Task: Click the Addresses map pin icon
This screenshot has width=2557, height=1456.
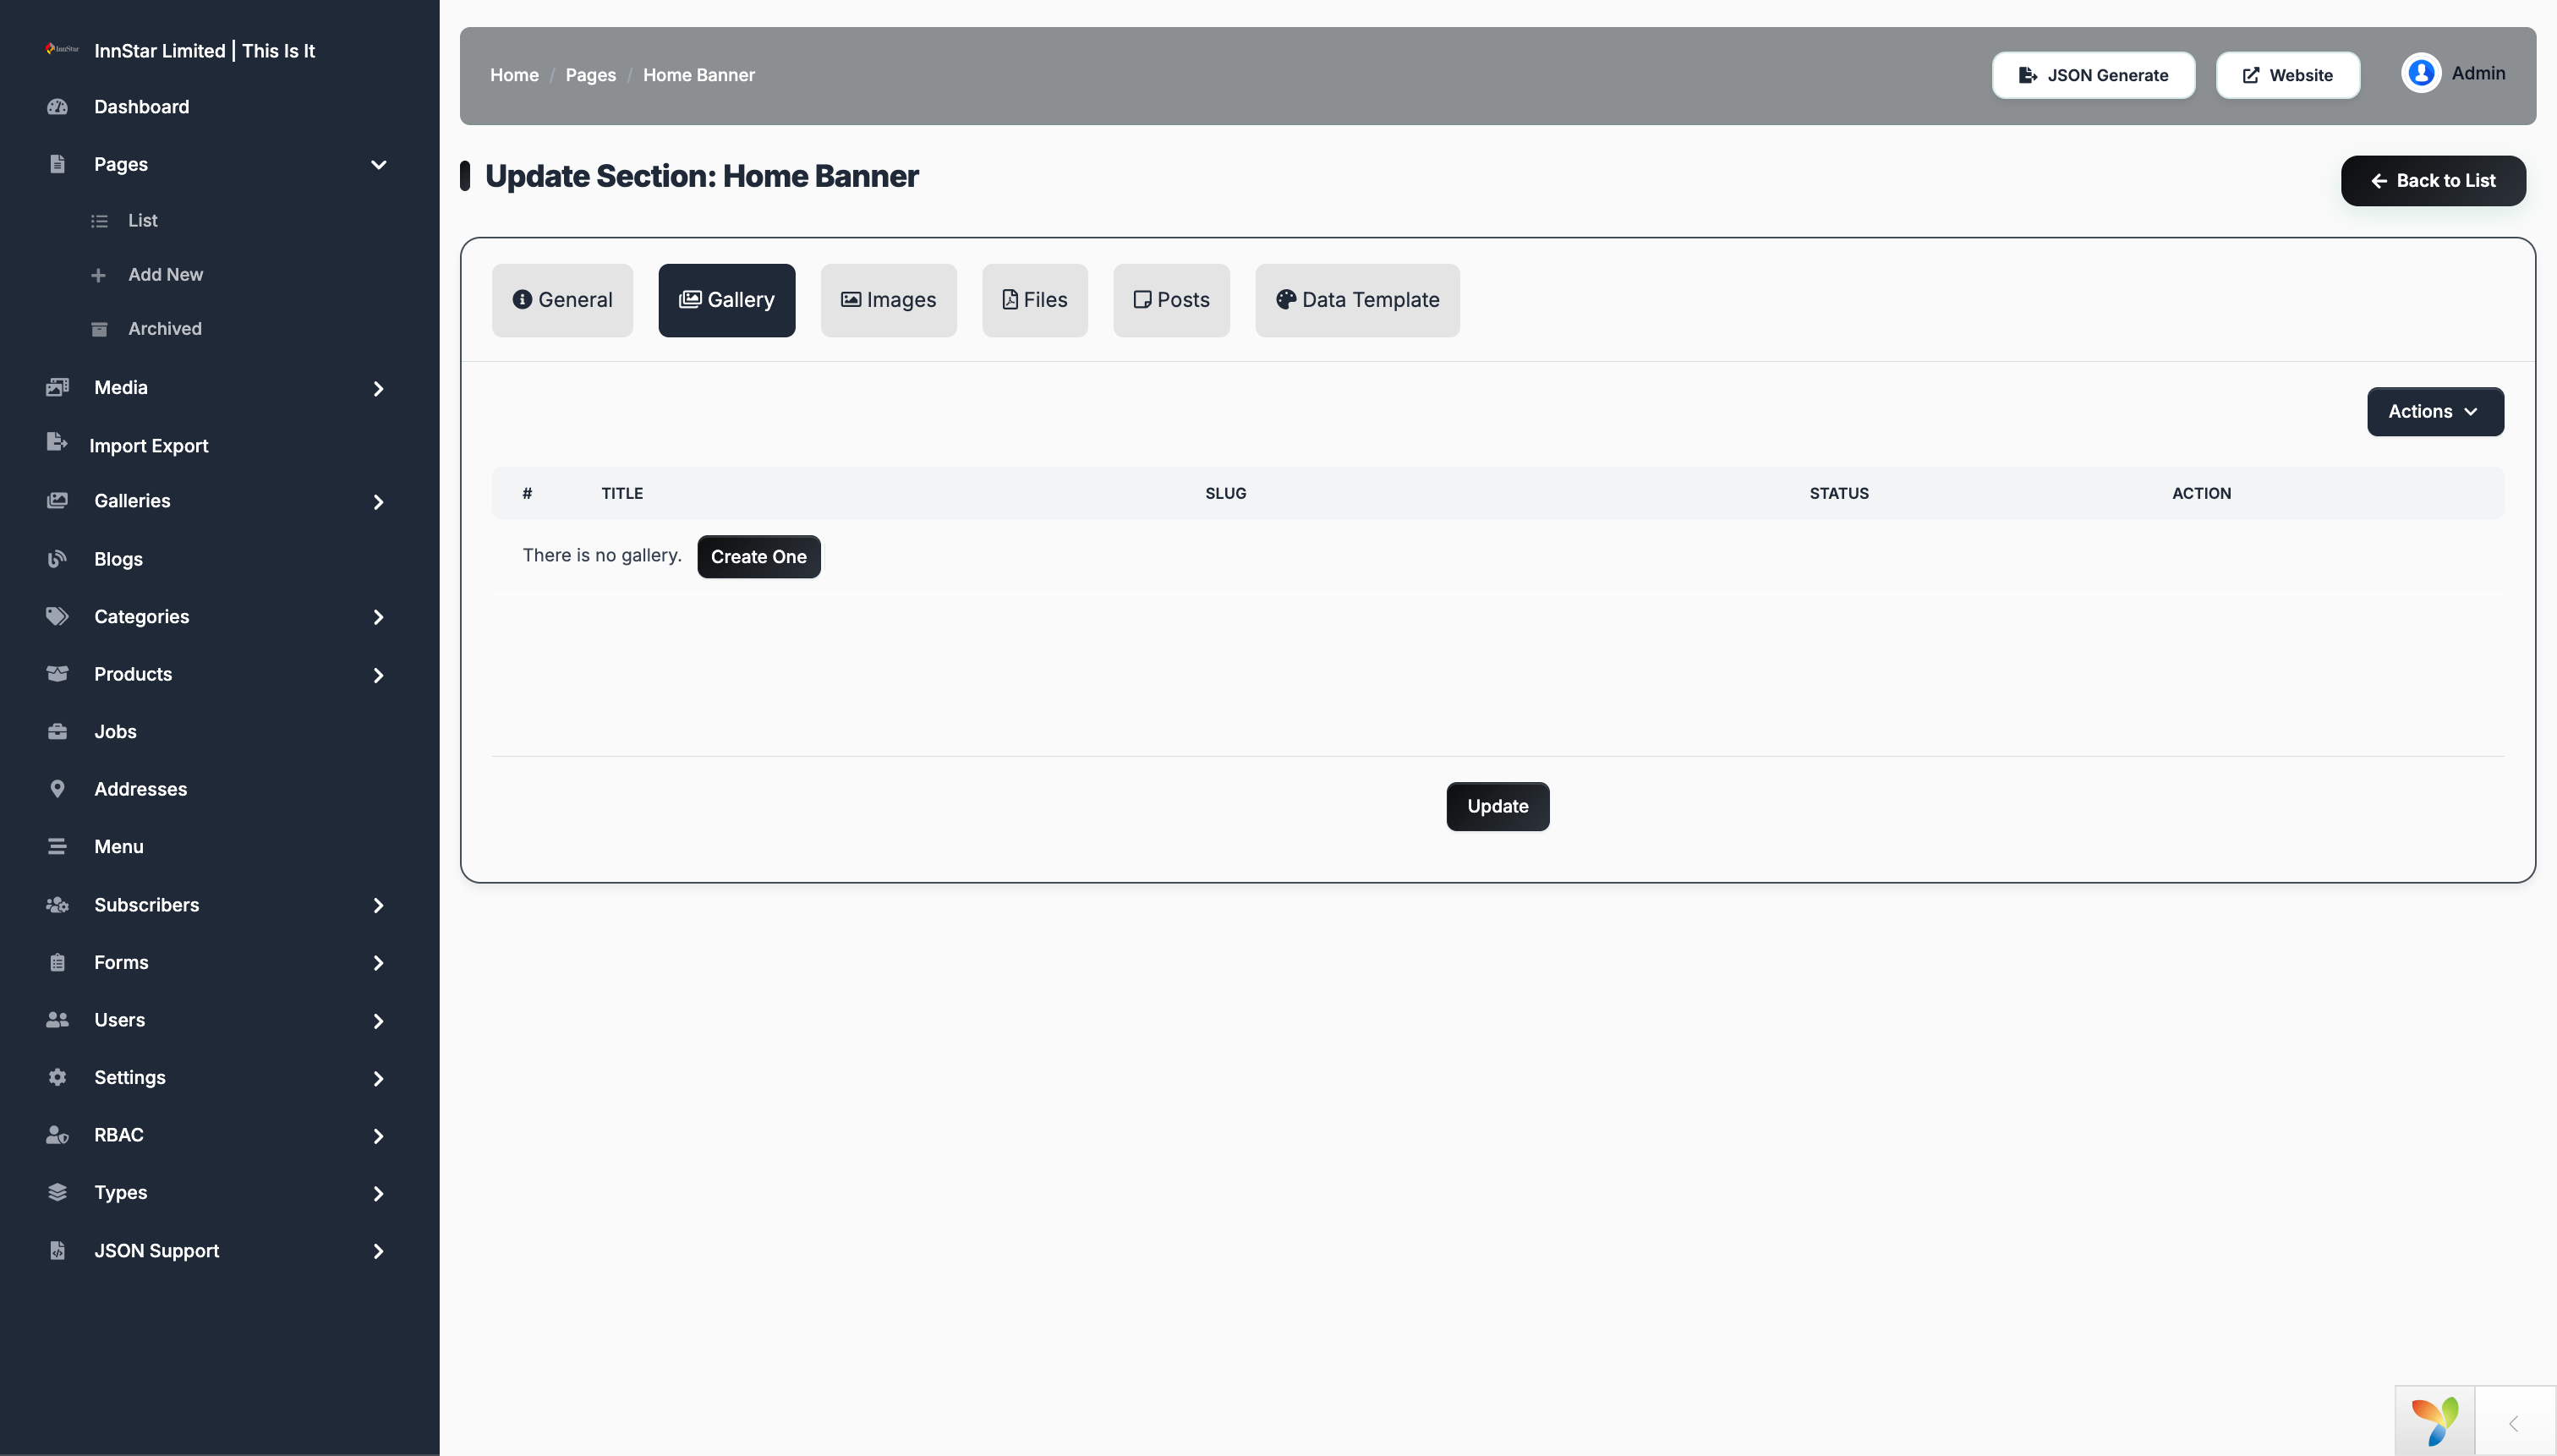Action: [x=57, y=789]
